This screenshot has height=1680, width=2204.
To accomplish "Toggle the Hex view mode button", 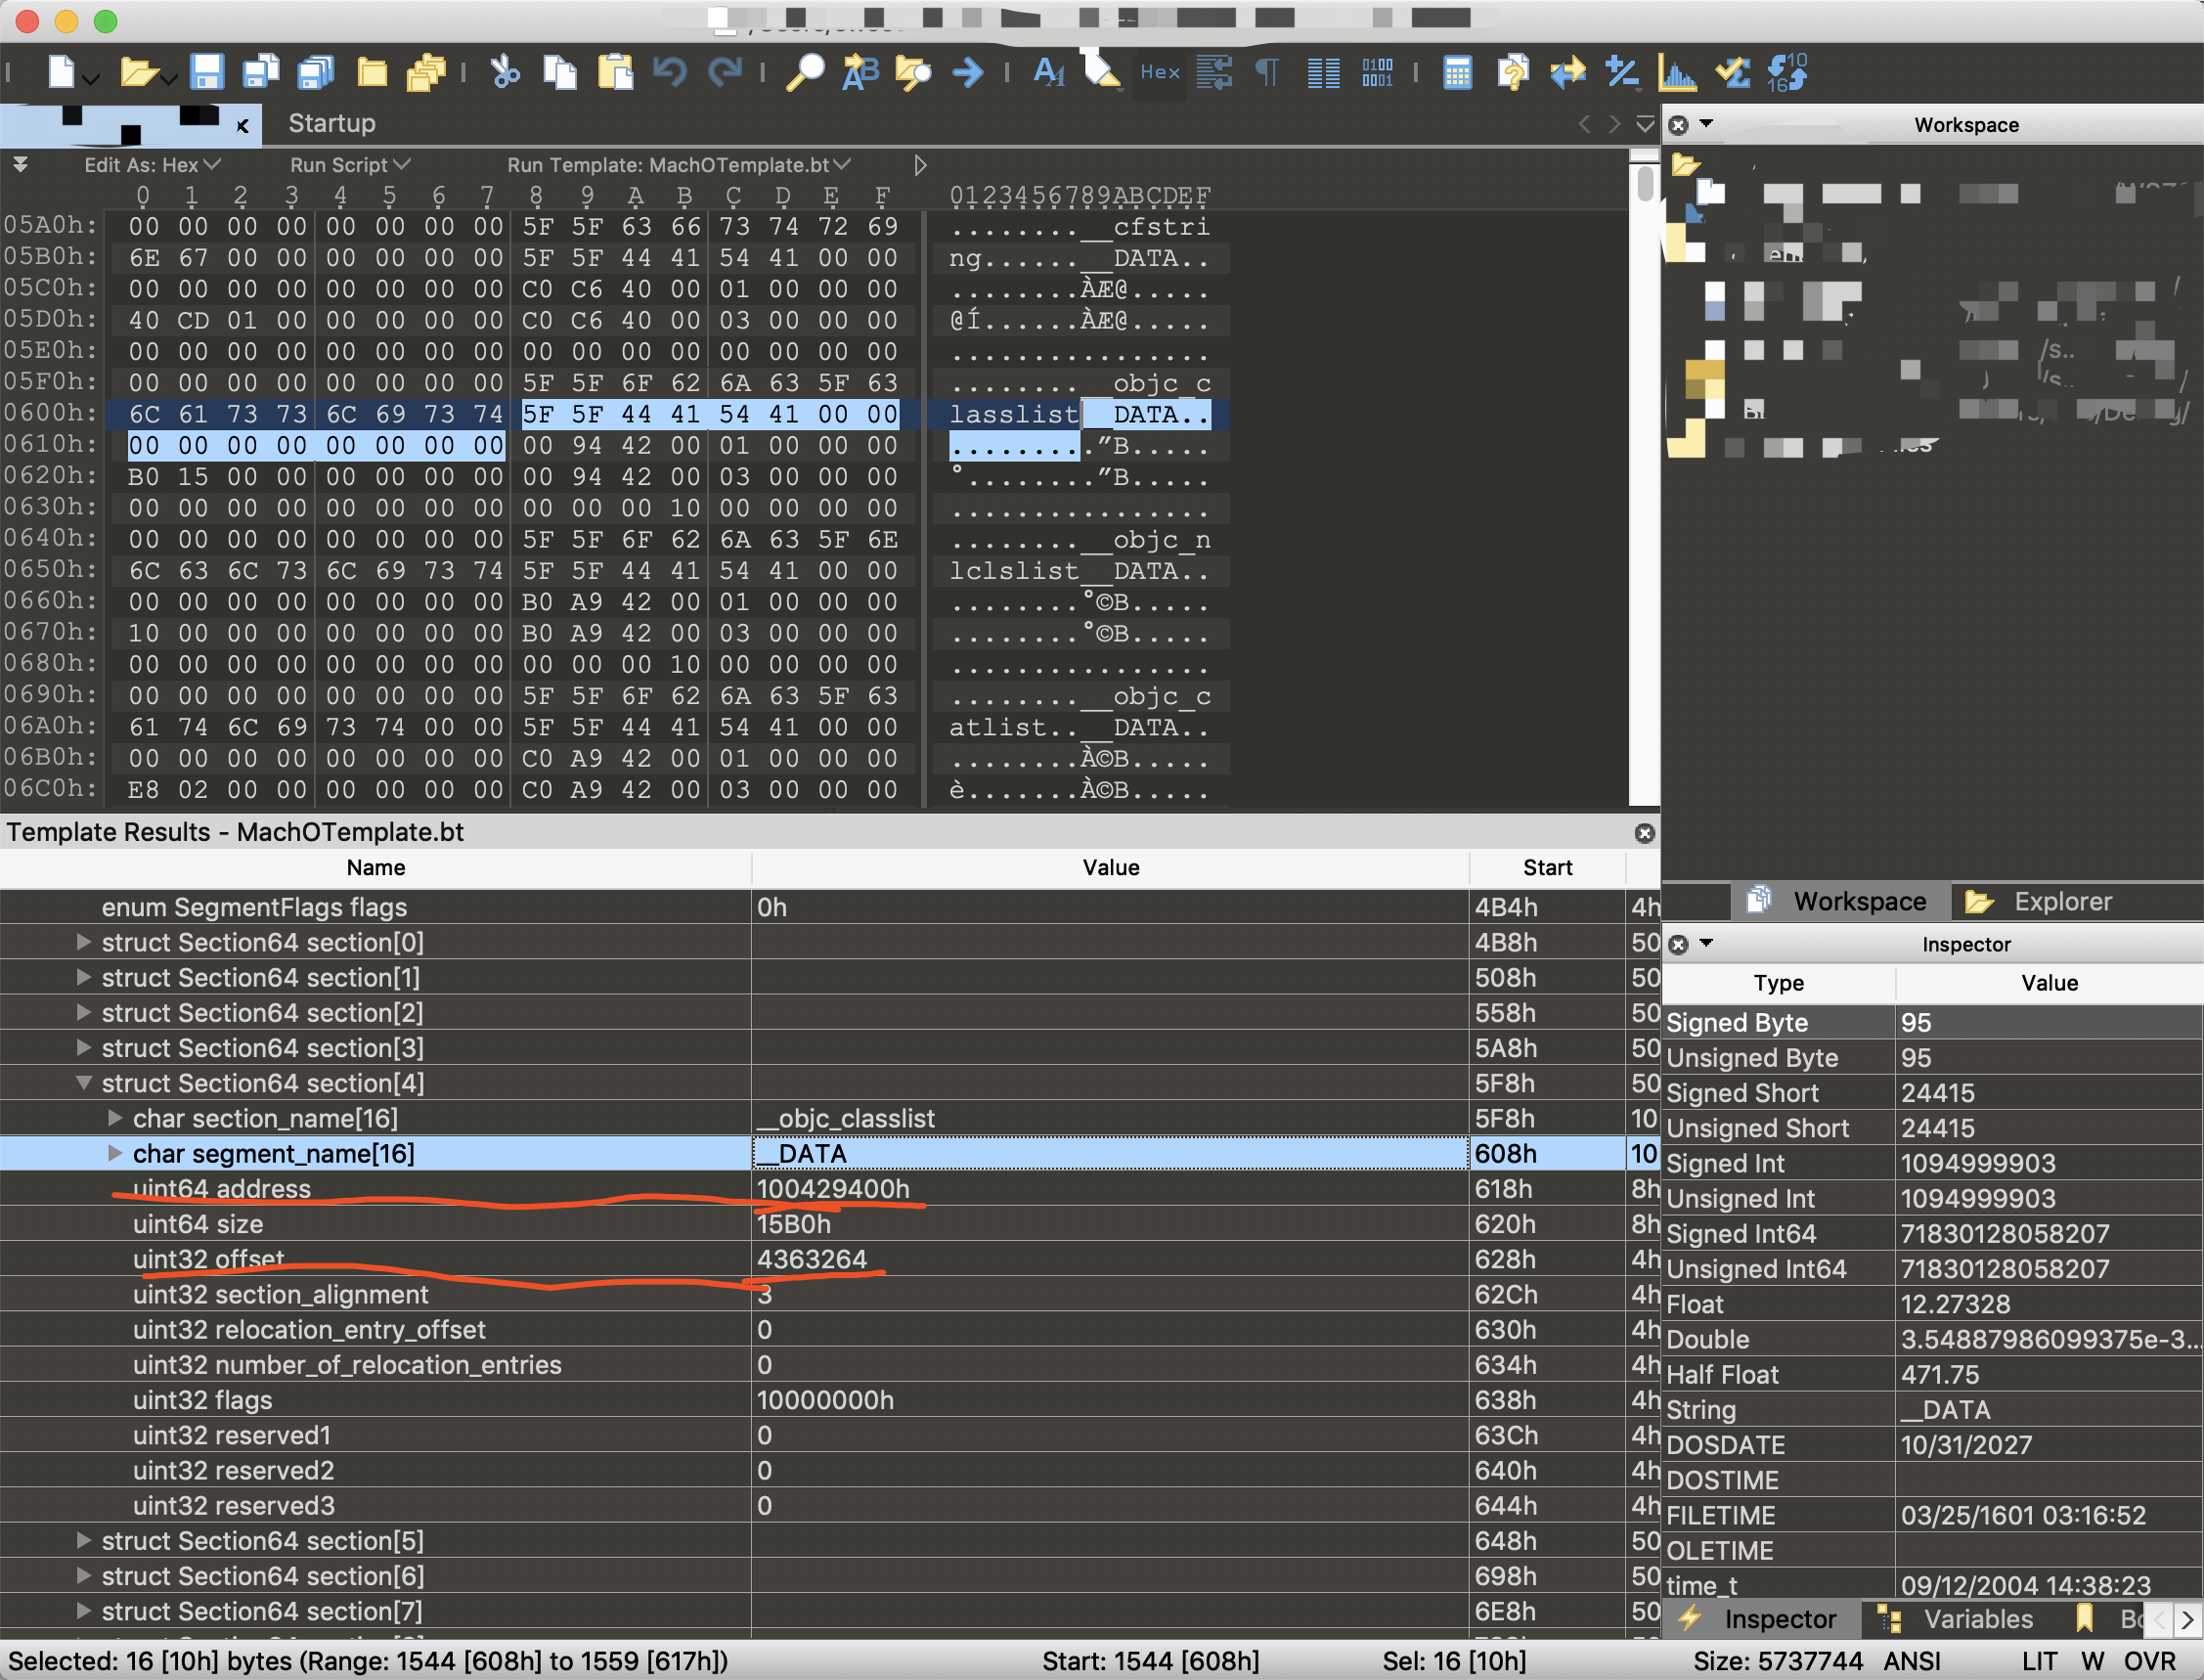I will pos(1160,72).
